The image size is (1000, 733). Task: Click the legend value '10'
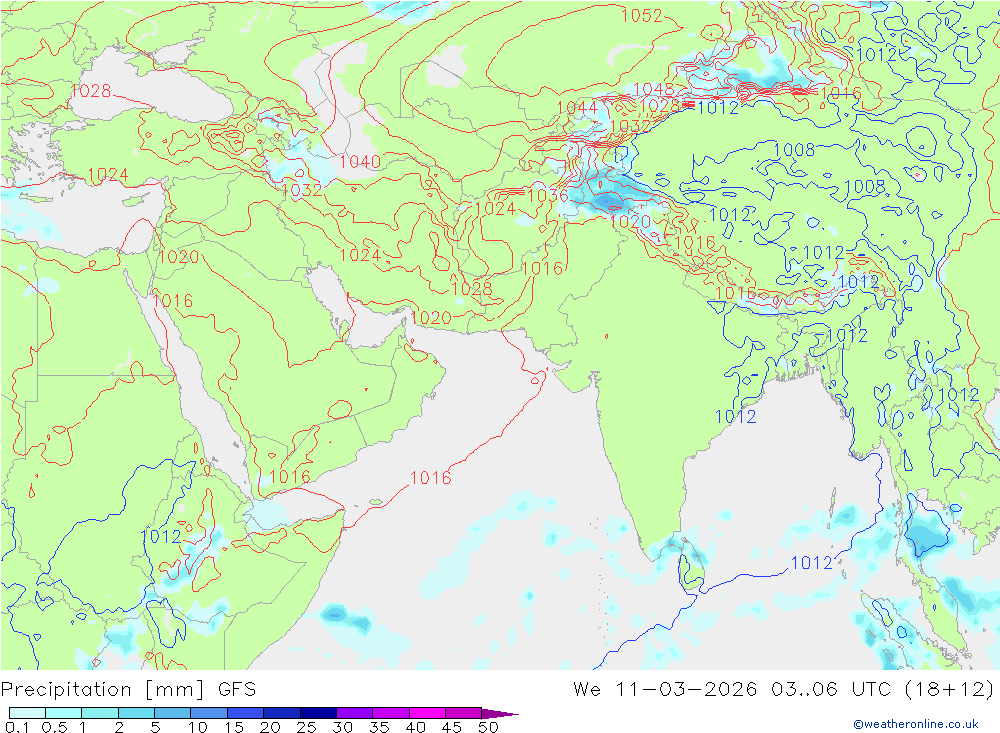[x=198, y=727]
